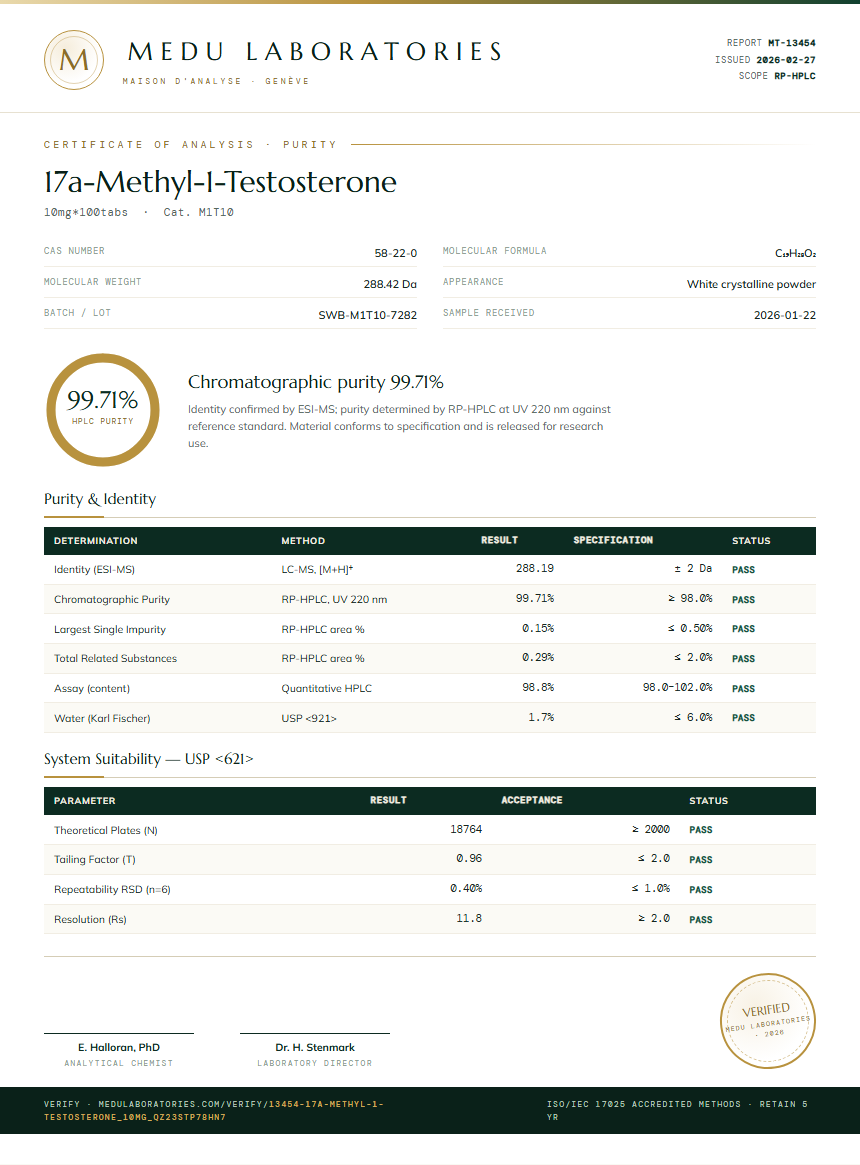Select the Water Karl Fischer result 1.7%
Image resolution: width=860 pixels, height=1165 pixels.
540,717
